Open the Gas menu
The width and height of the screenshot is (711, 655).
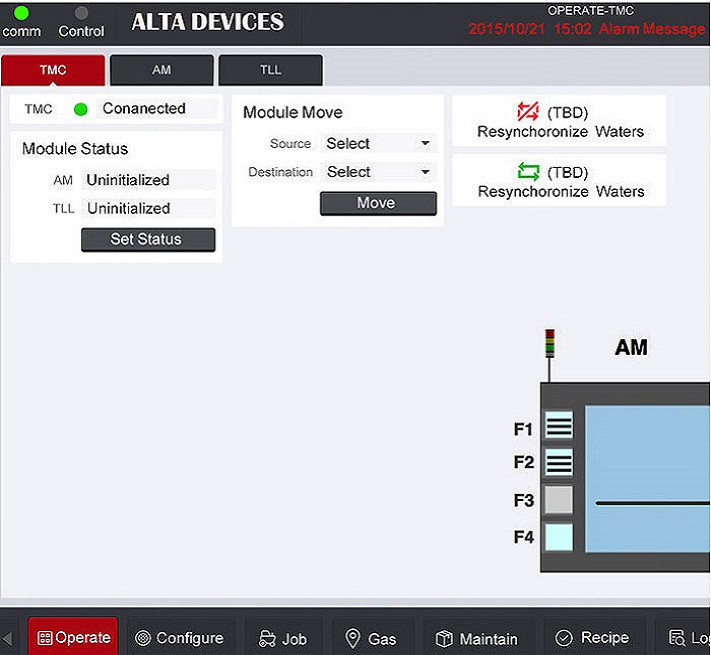click(372, 637)
